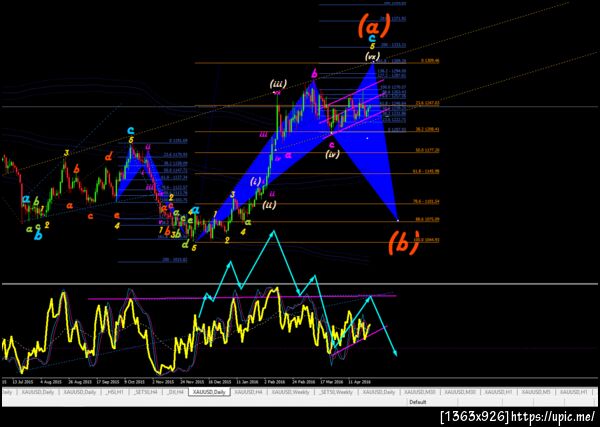This screenshot has height=427, width=600.
Task: Switch to the XAUUSD,H4 chart tab
Action: click(x=247, y=392)
